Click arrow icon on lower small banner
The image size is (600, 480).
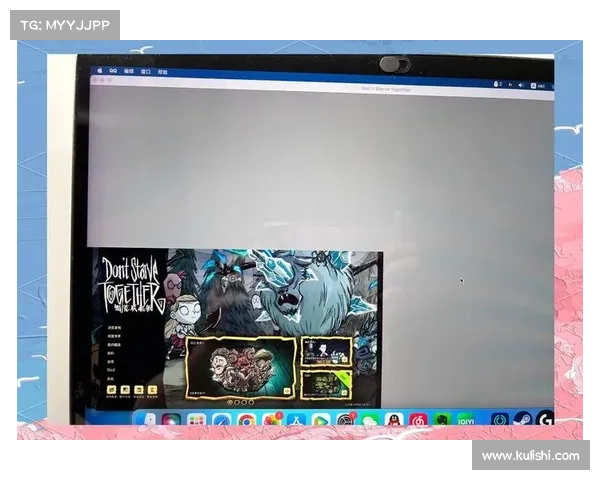point(344,393)
